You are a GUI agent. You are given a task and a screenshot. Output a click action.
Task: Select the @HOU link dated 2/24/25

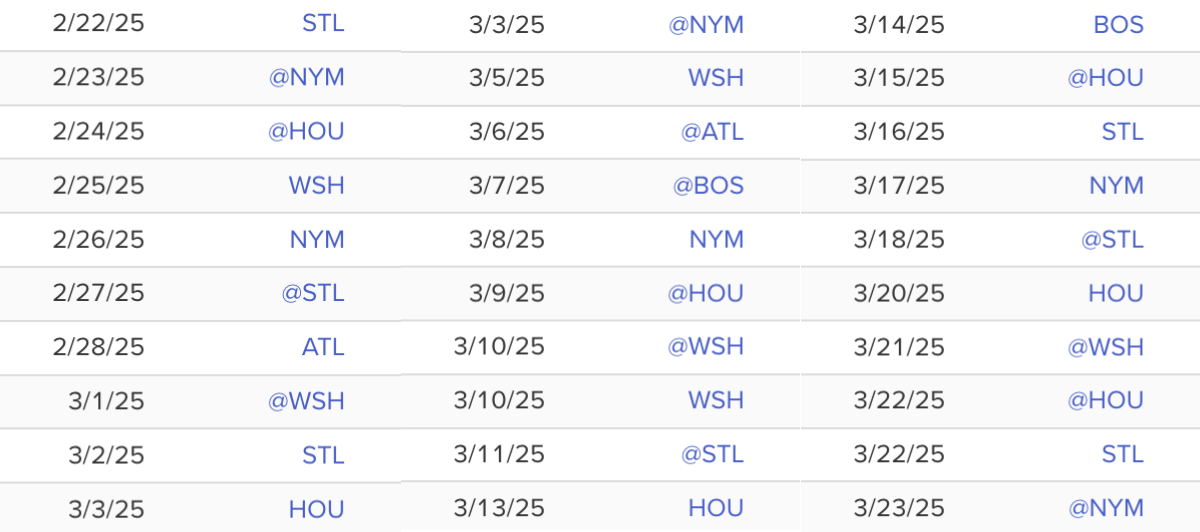pyautogui.click(x=306, y=131)
